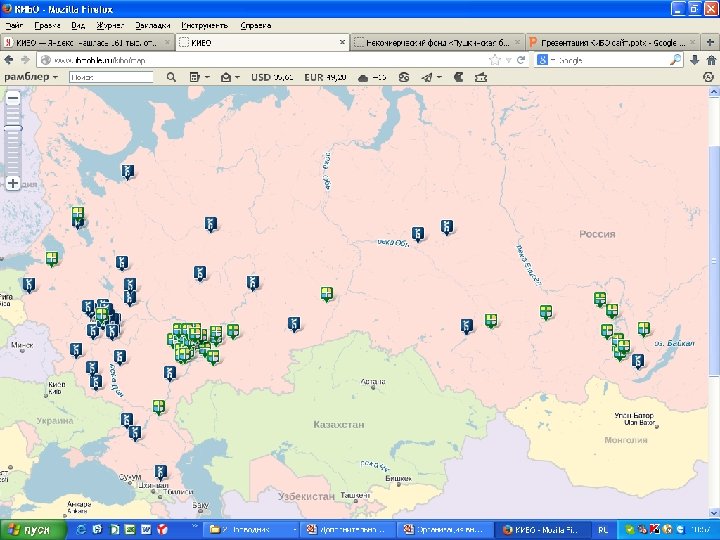The image size is (720, 540).
Task: Zoom in the map with plus button
Action: click(13, 183)
